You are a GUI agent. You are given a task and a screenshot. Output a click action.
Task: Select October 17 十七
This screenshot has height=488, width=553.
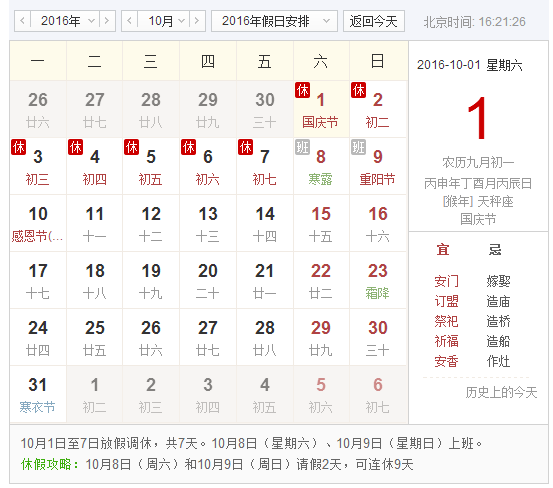coord(38,280)
